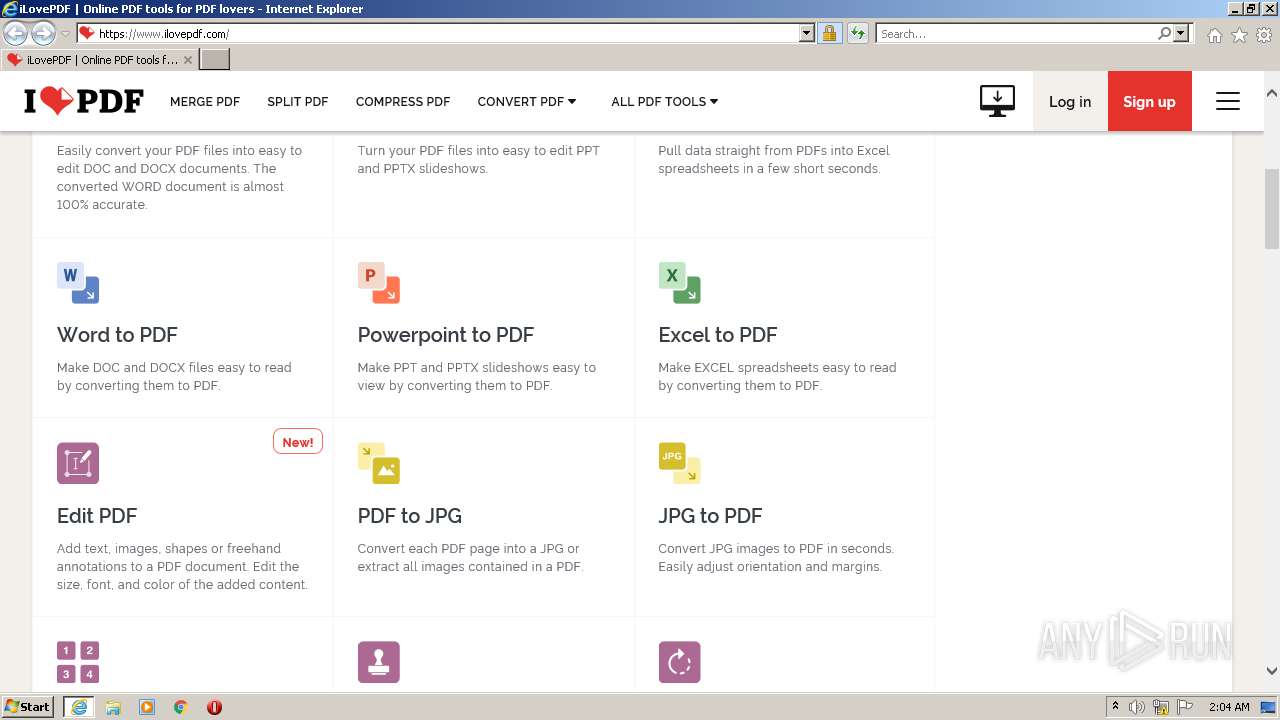Open the Edit PDF title link
Screen dimensions: 1280x720
tap(97, 516)
